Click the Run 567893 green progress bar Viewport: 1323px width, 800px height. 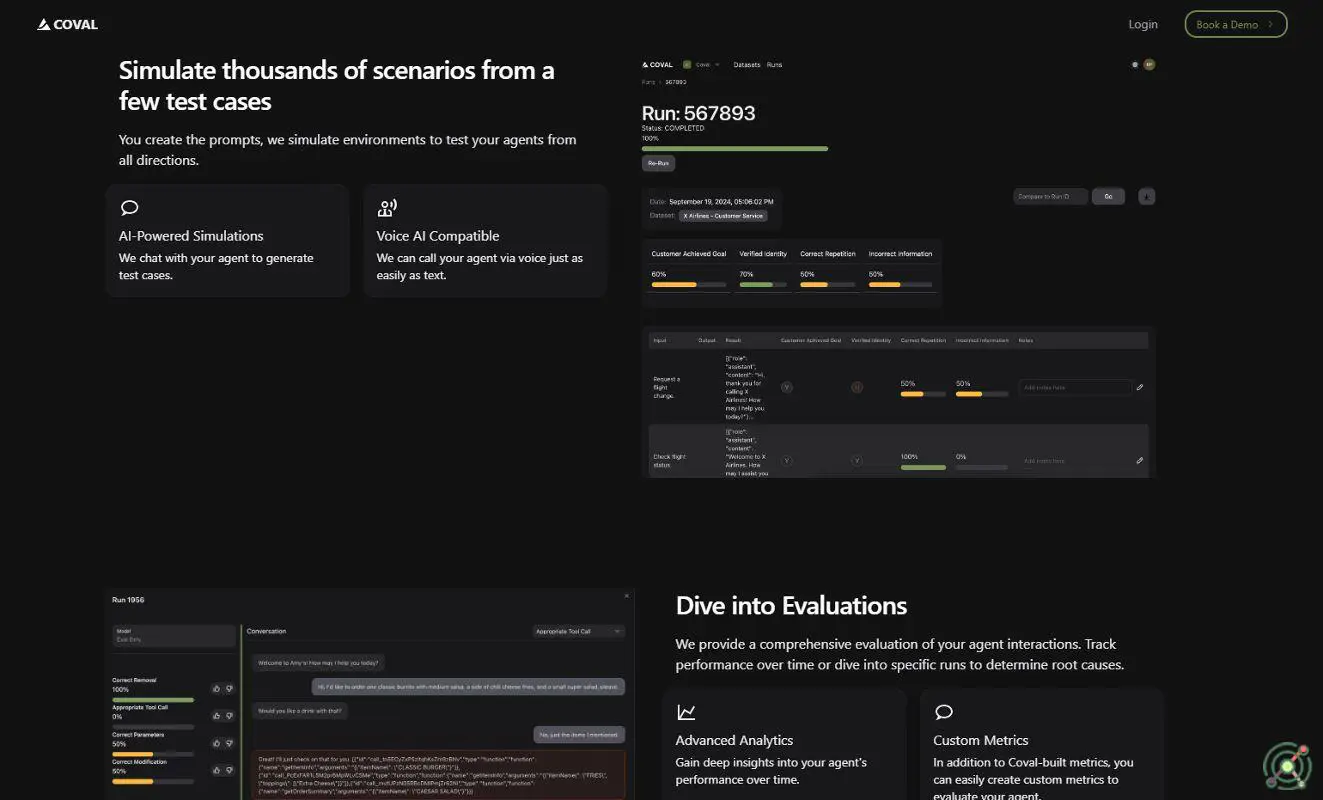[734, 148]
